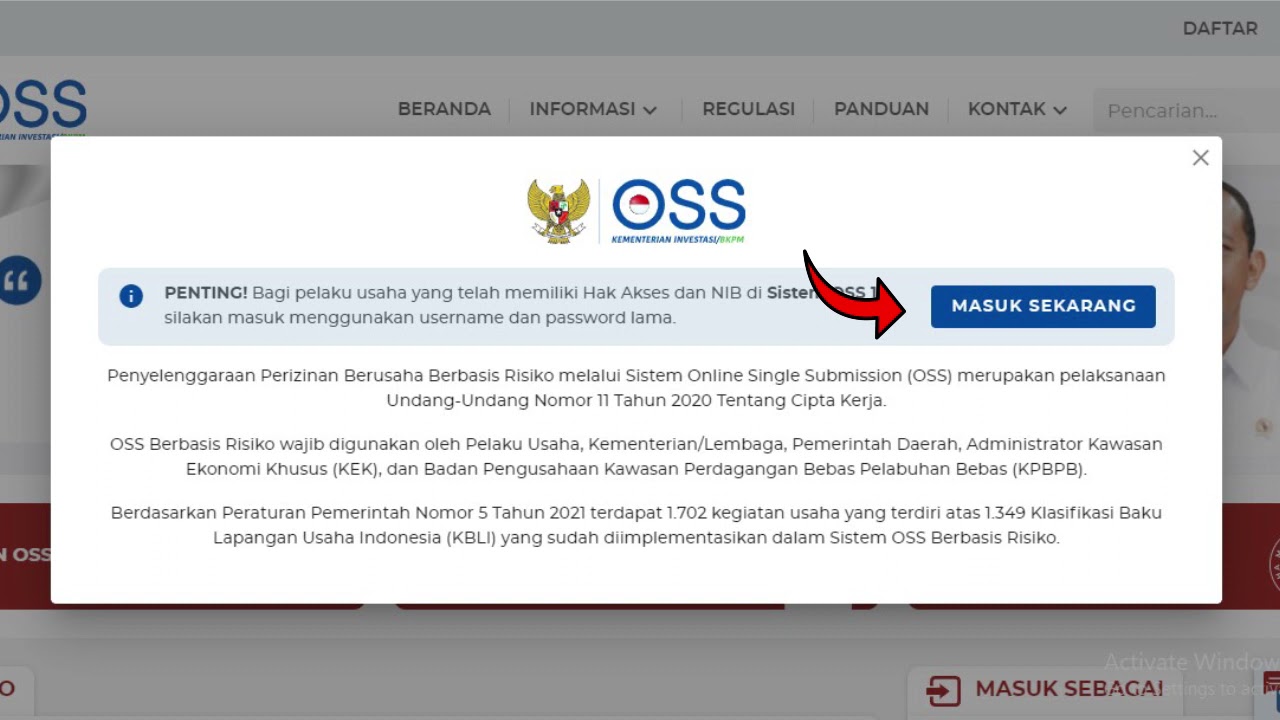
Task: Expand the KONTAK dropdown menu
Action: 1017,109
